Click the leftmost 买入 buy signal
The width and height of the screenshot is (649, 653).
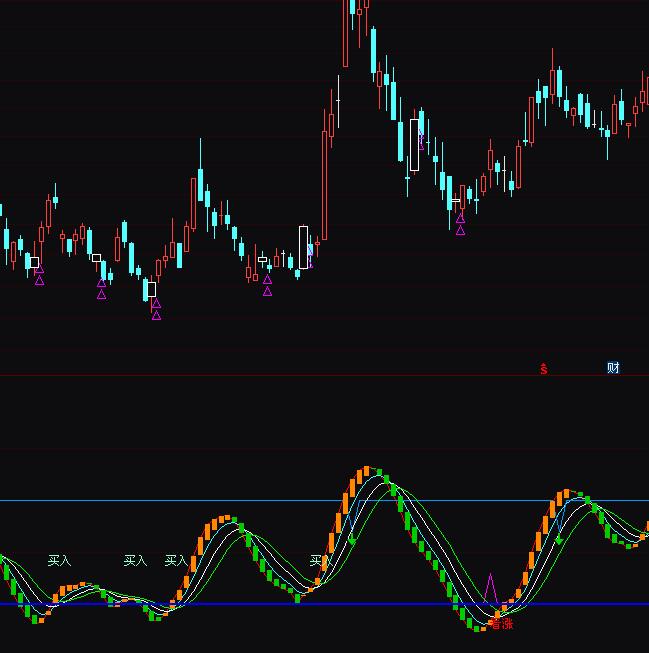point(60,561)
